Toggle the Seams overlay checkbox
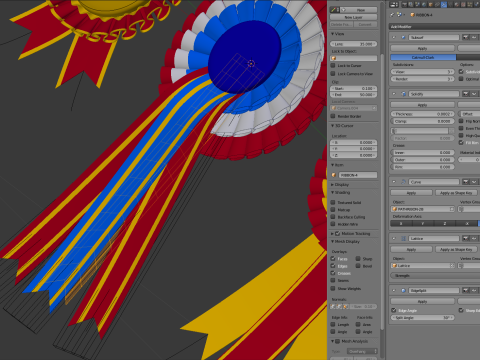This screenshot has width=480, height=360. pos(333,281)
